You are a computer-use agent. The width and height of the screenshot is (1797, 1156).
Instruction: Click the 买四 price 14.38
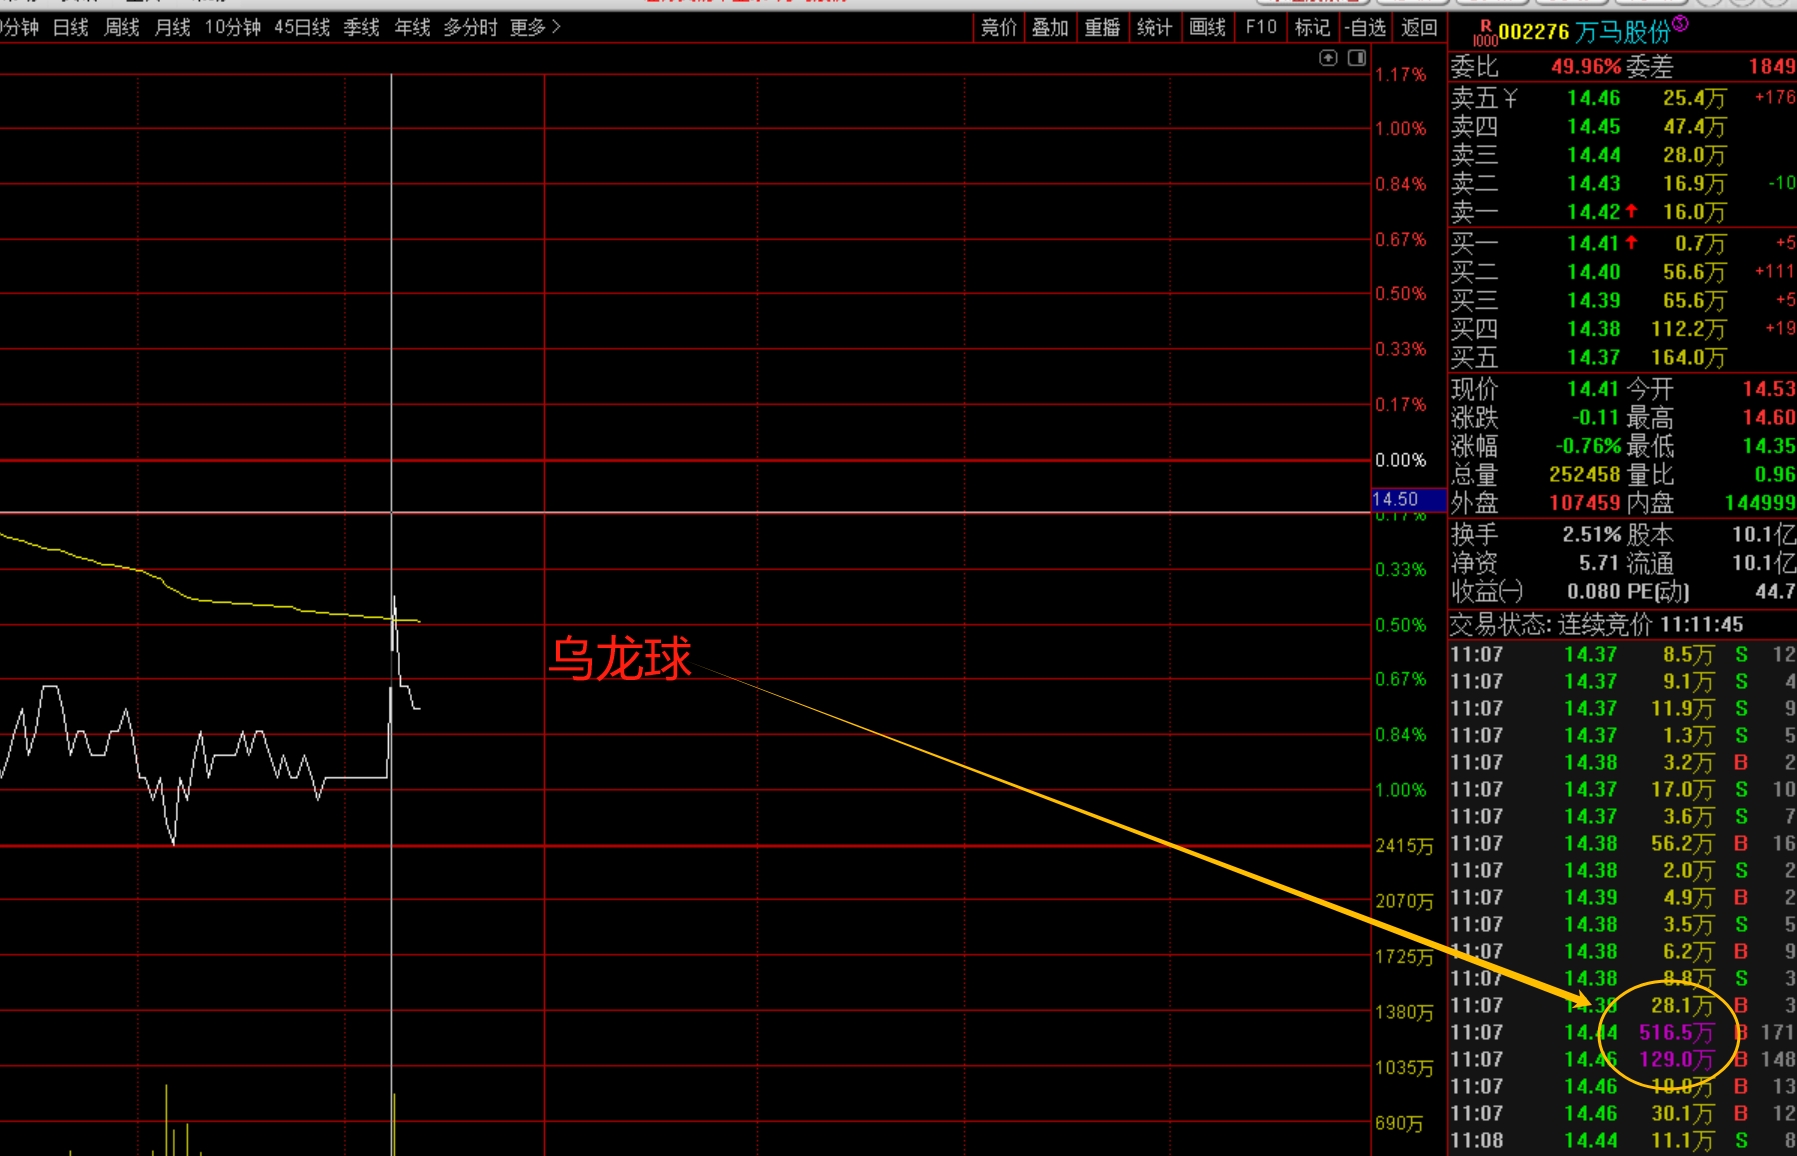coord(1593,329)
